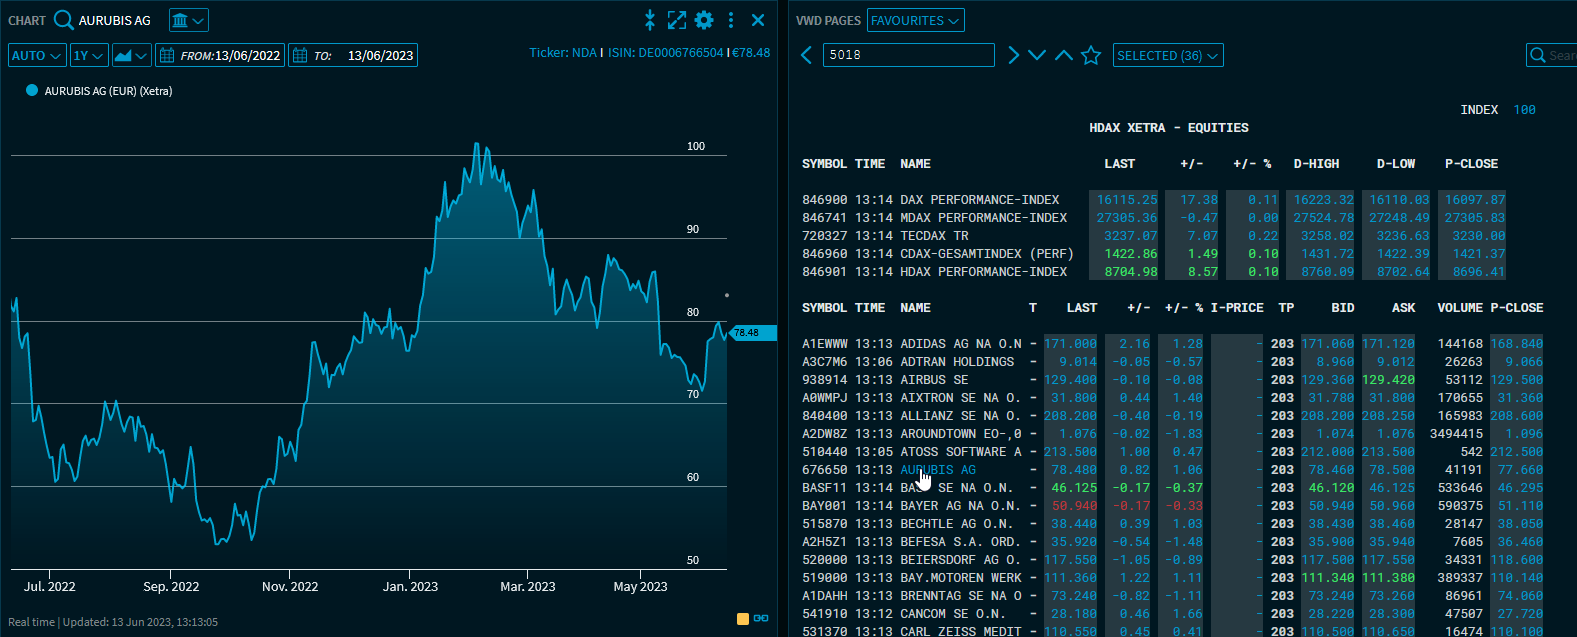Click the ADIDAS AG NA O.N row name
Screen dimensions: 1577x637
point(959,344)
